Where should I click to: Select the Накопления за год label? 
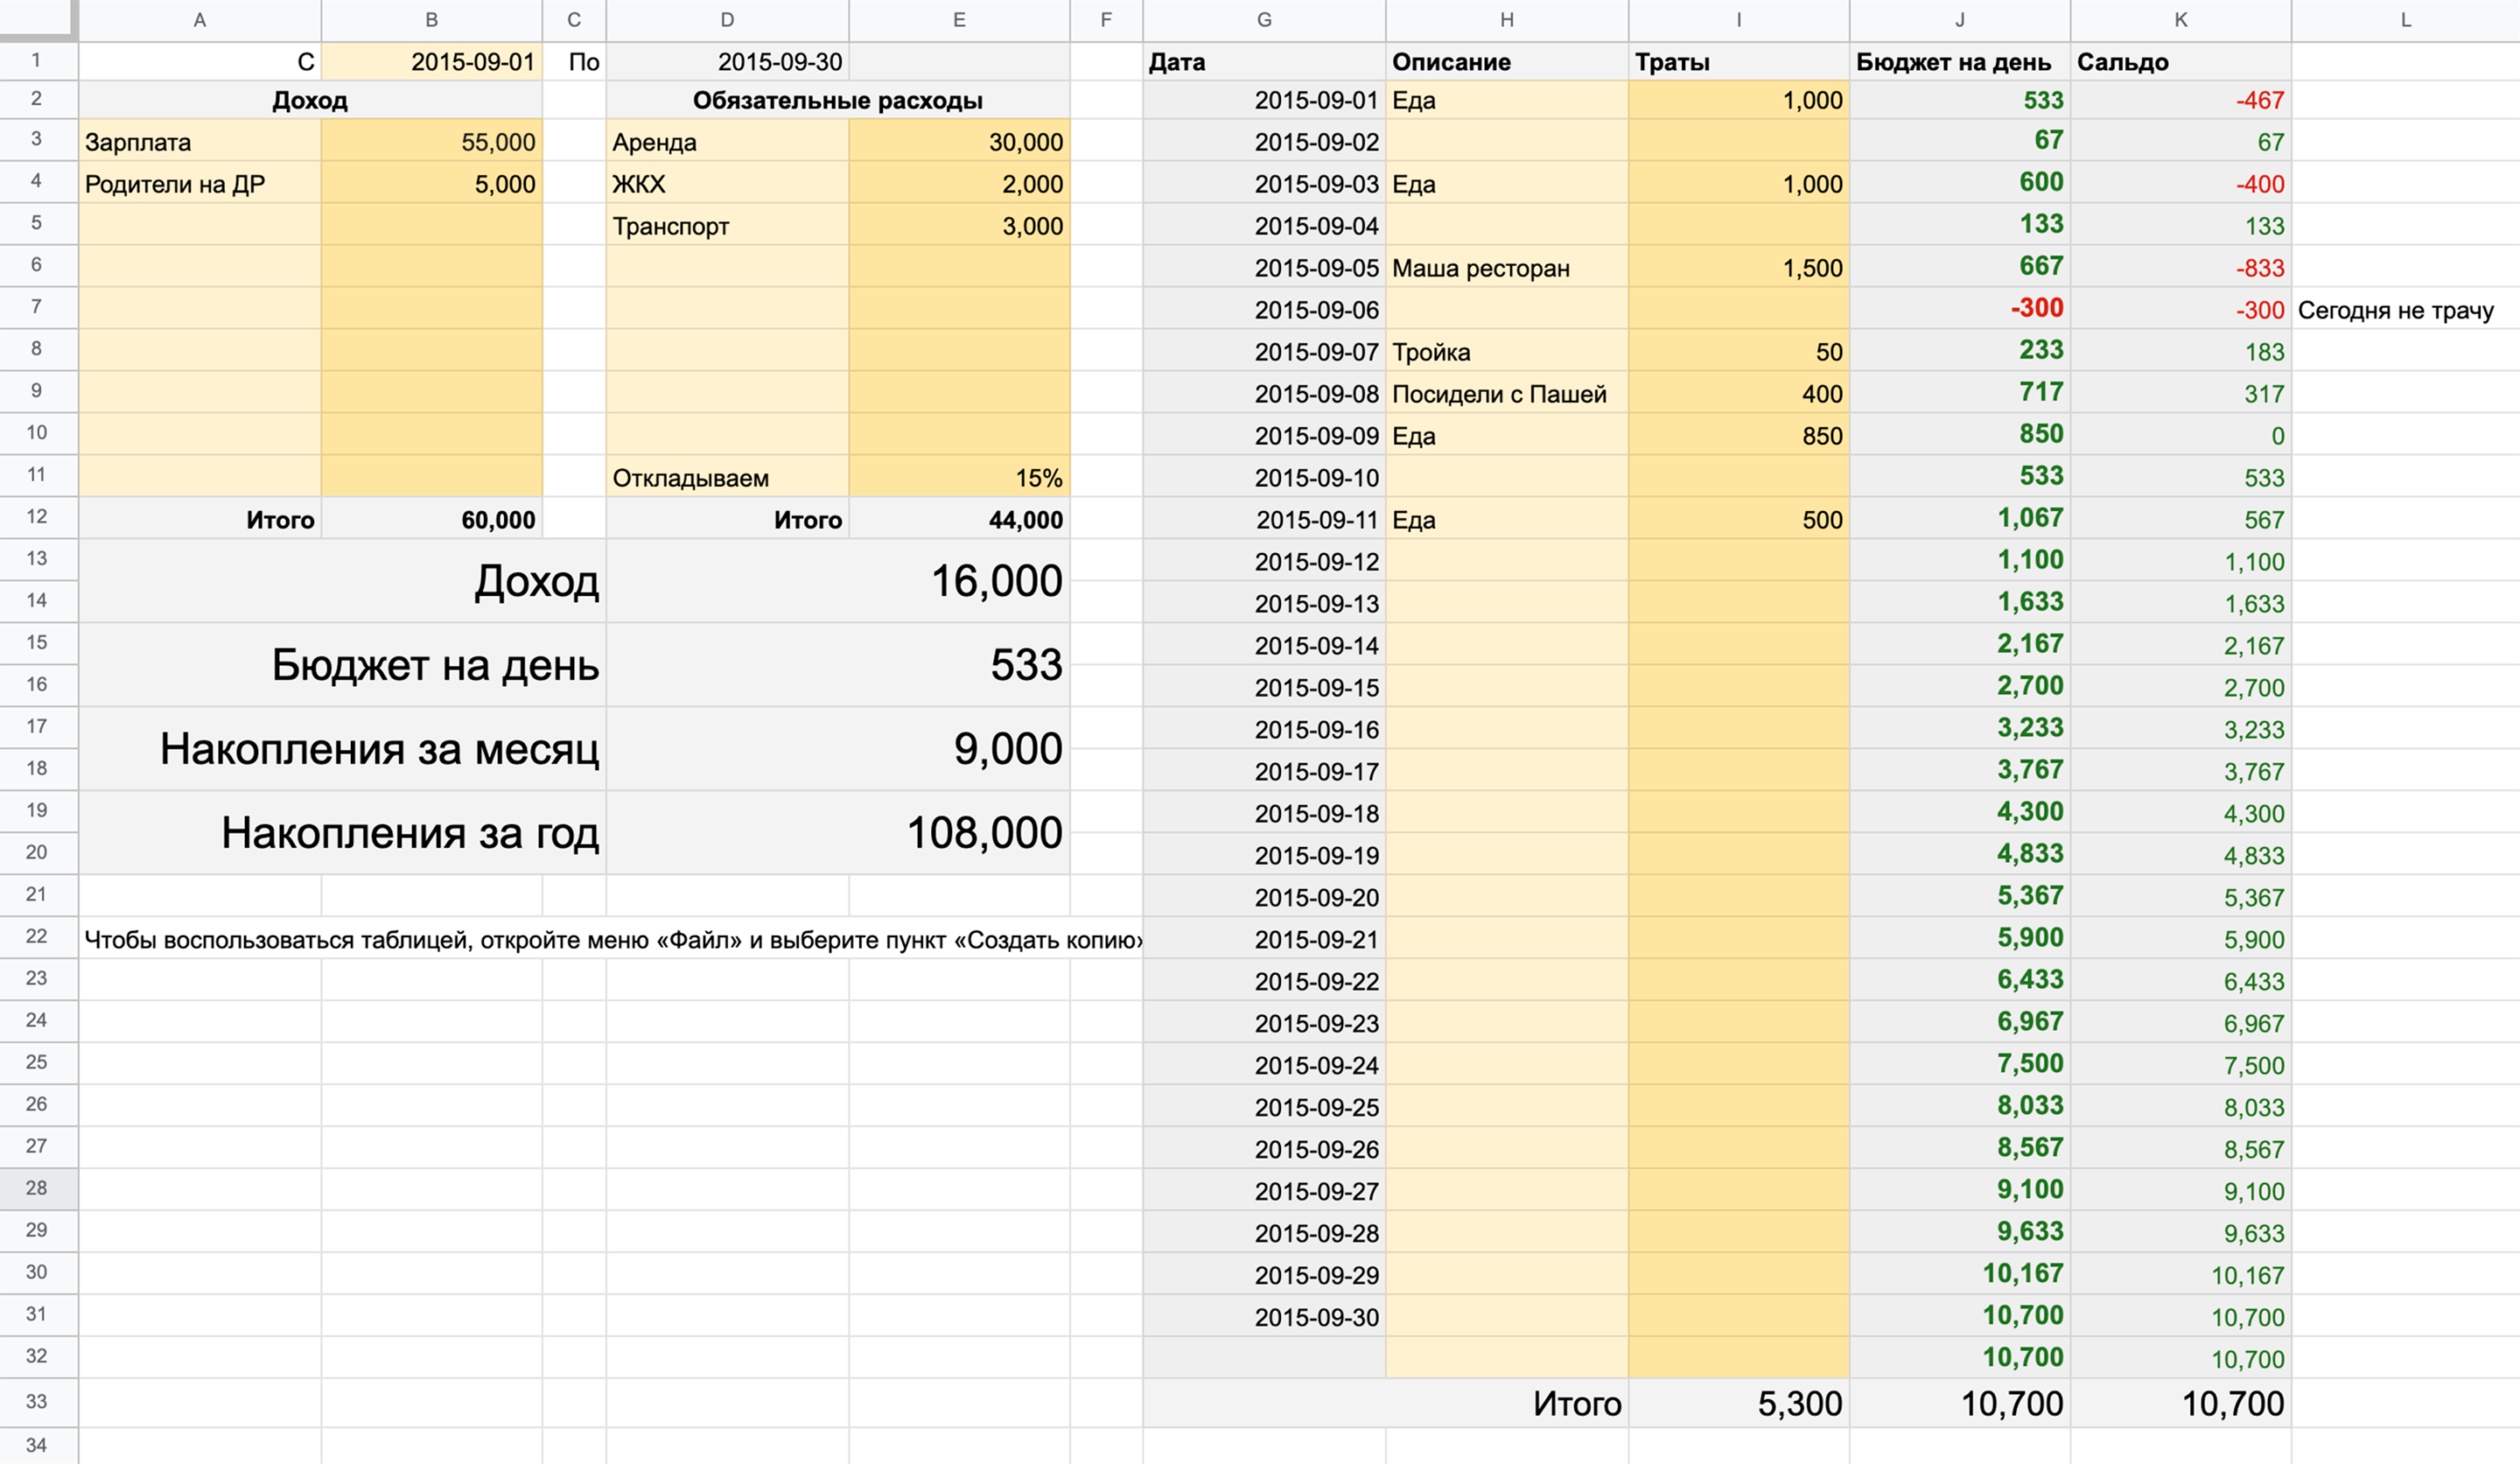click(x=342, y=833)
